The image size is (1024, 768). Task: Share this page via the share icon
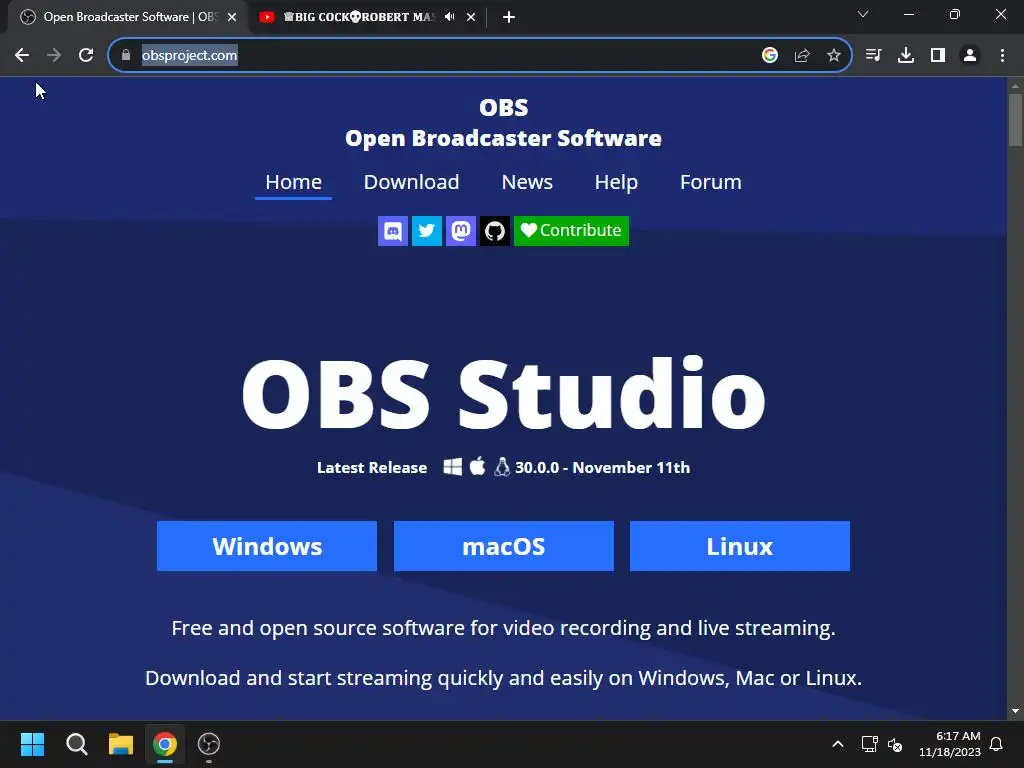pos(802,56)
